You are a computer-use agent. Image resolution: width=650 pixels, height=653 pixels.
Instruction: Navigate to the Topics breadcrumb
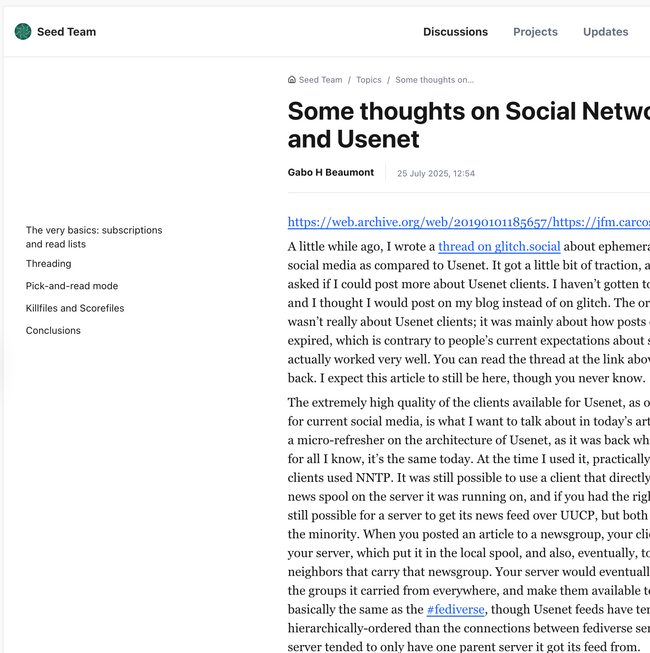point(369,80)
